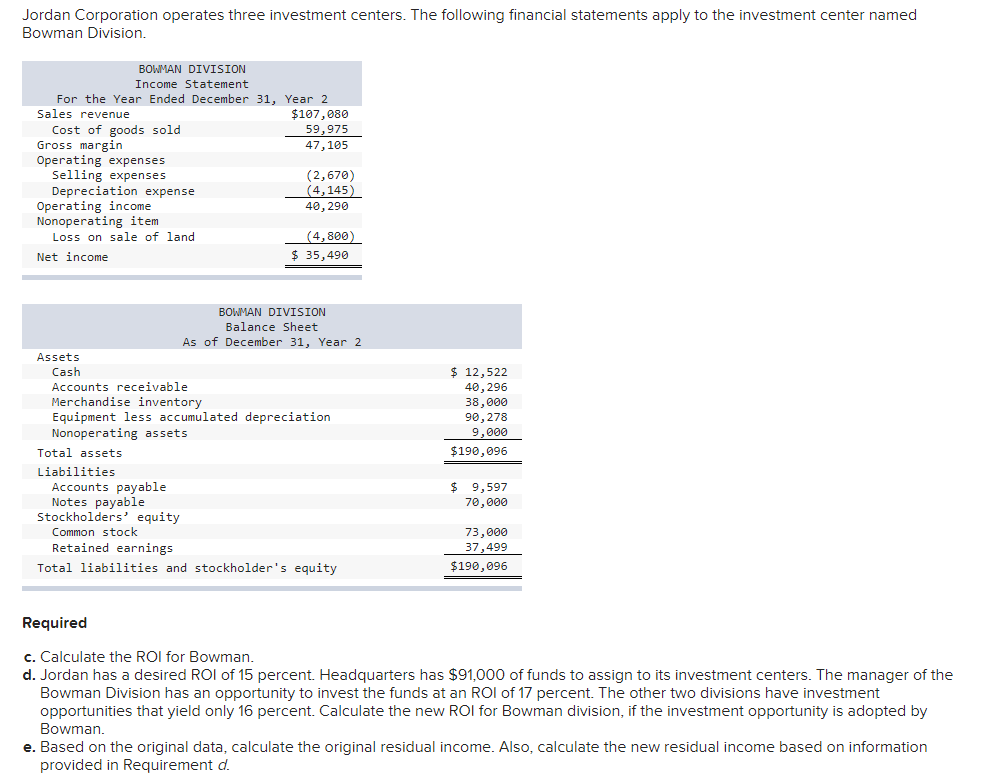Select the Cash amount $ 12,522
Screen dimensions: 990x780
pyautogui.click(x=479, y=372)
